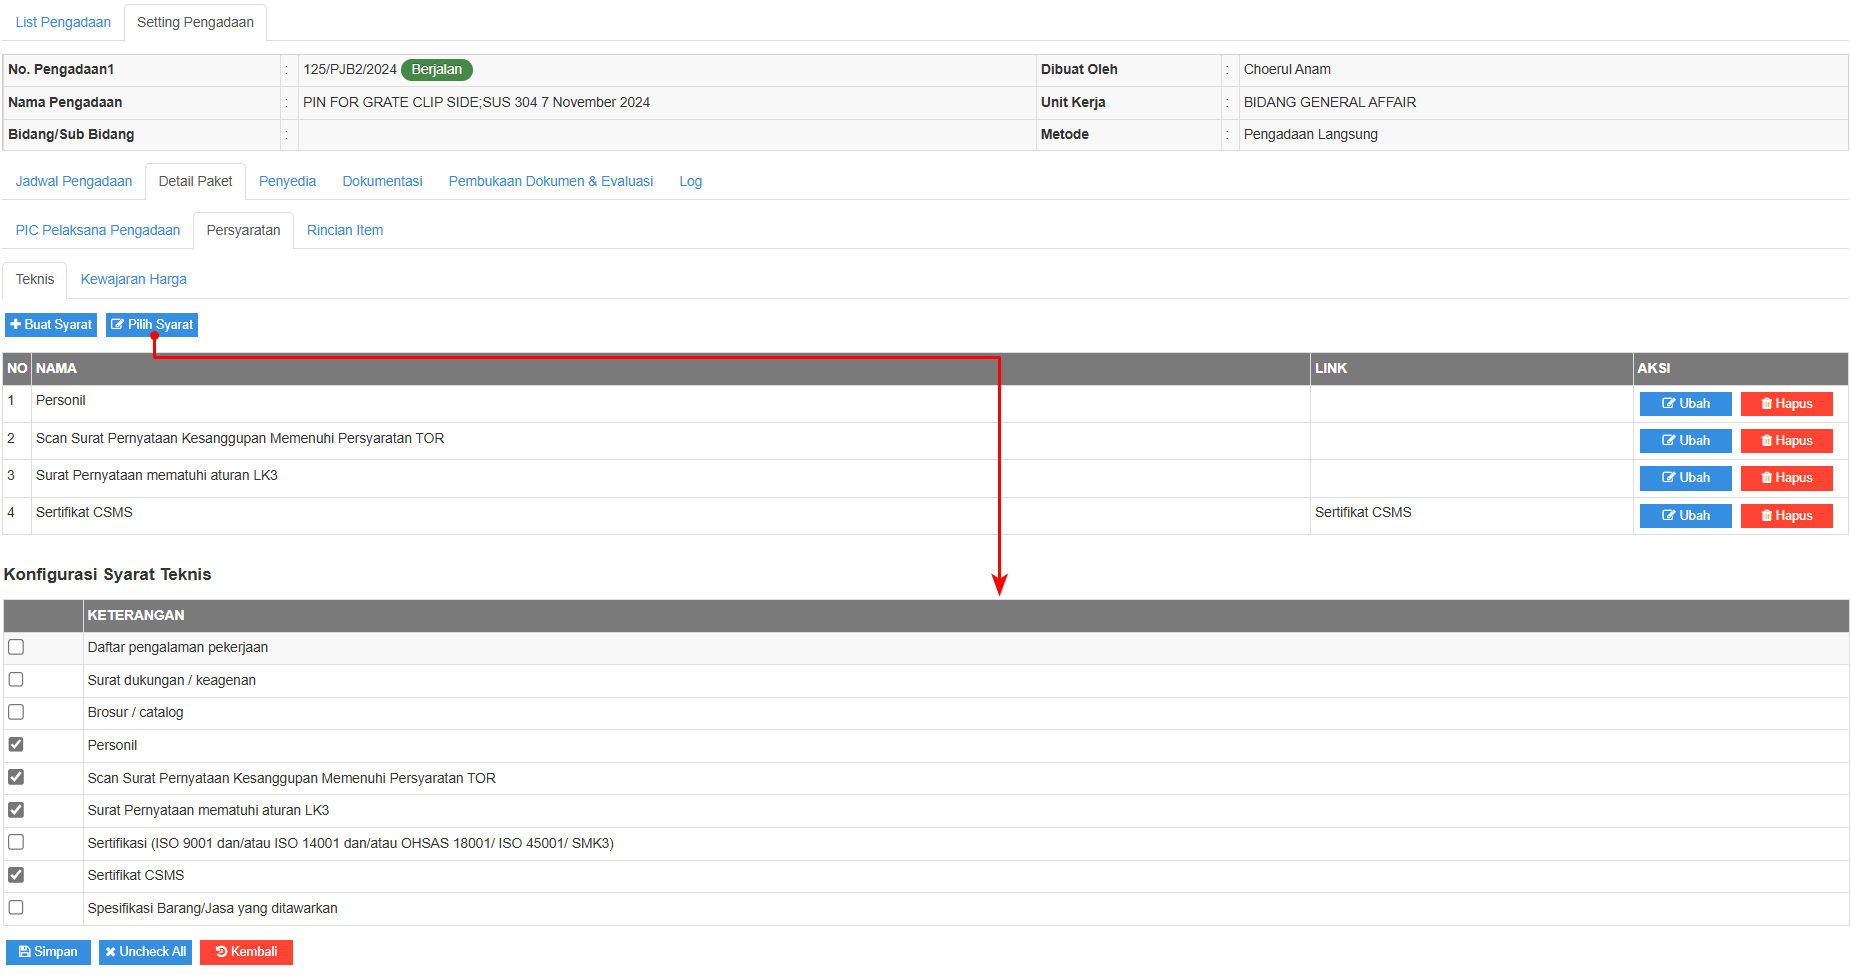The width and height of the screenshot is (1851, 975).
Task: Click Hapus for Surat Pernyataan LK3 row
Action: point(1786,478)
